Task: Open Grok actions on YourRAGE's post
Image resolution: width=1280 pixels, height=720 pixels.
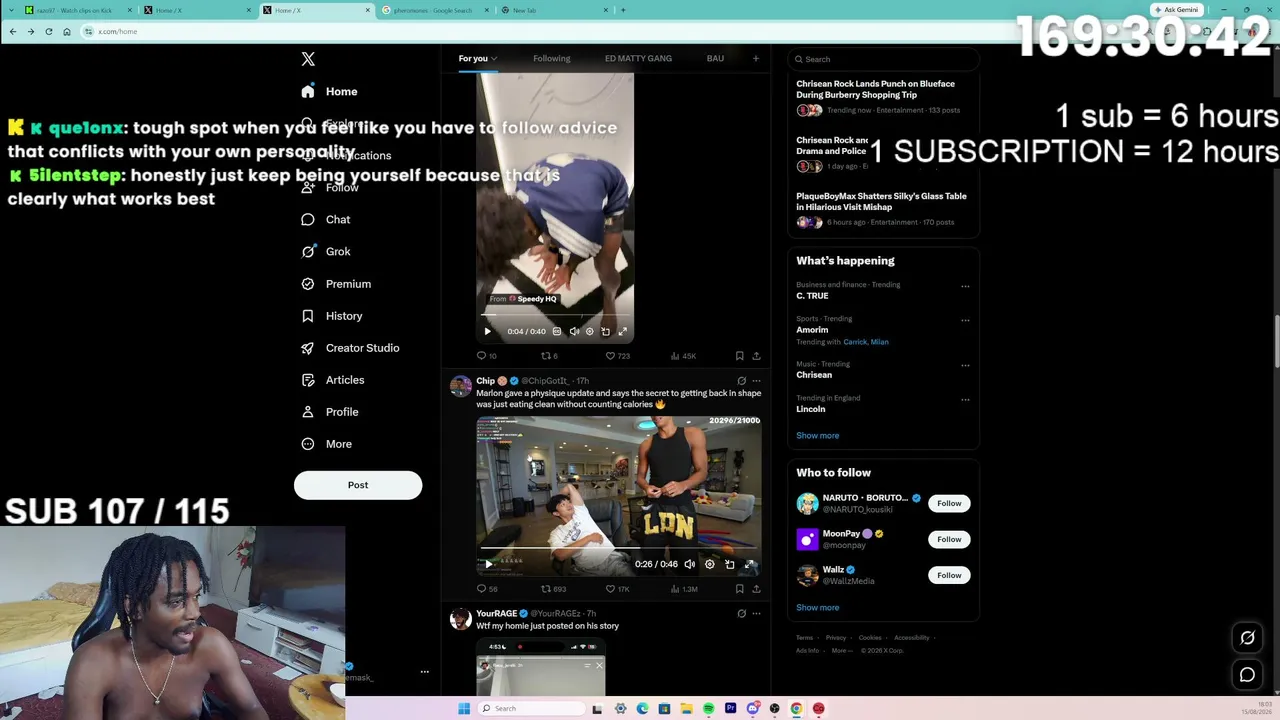Action: pyautogui.click(x=741, y=614)
